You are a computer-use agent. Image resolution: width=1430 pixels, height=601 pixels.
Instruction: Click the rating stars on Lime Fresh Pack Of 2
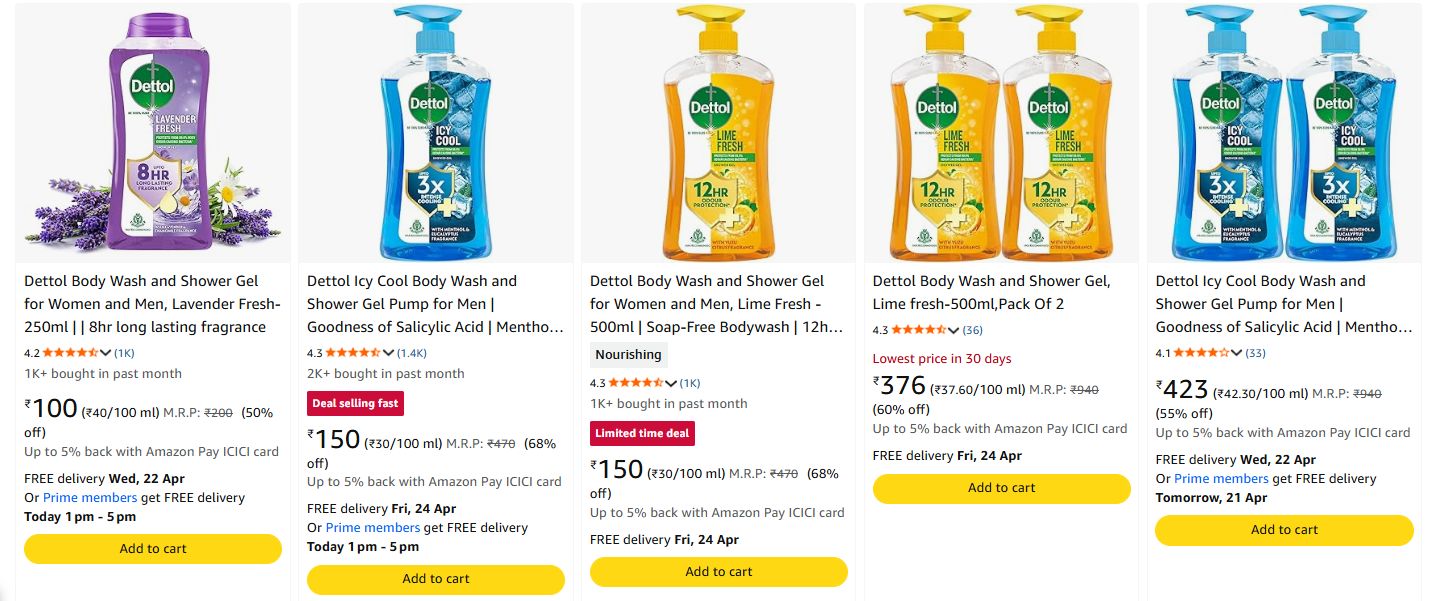pos(919,330)
